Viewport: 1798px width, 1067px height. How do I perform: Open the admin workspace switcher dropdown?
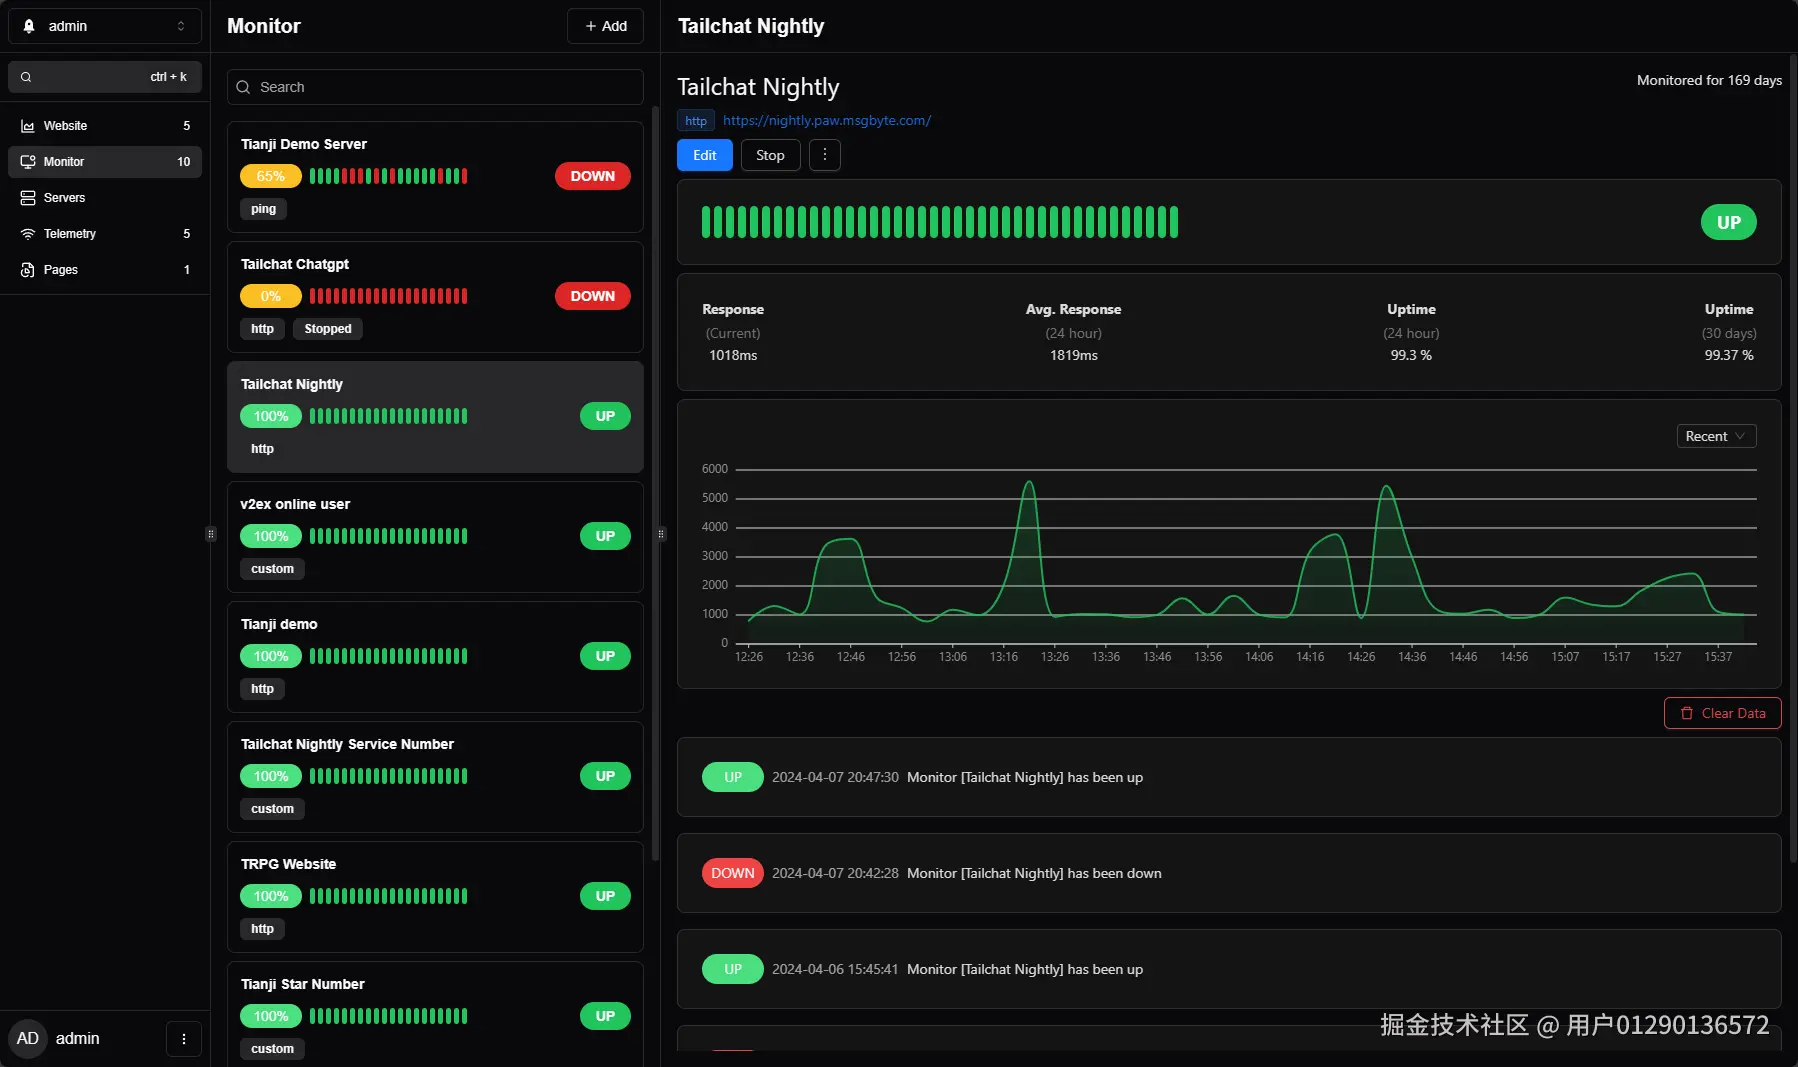point(105,26)
